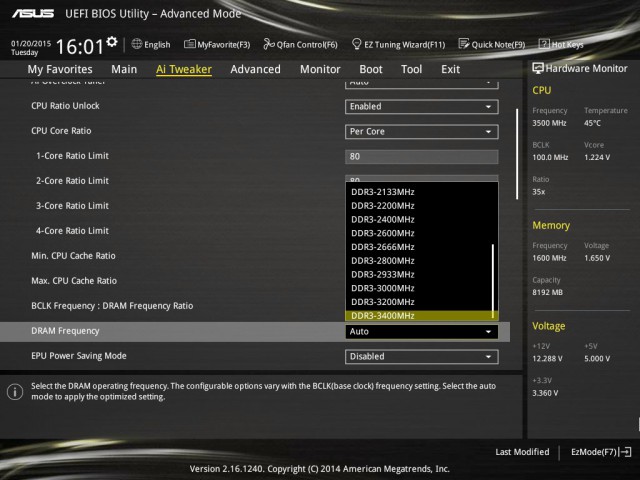Select the 4-Core Ratio Limit label
640x480 pixels.
[72, 231]
